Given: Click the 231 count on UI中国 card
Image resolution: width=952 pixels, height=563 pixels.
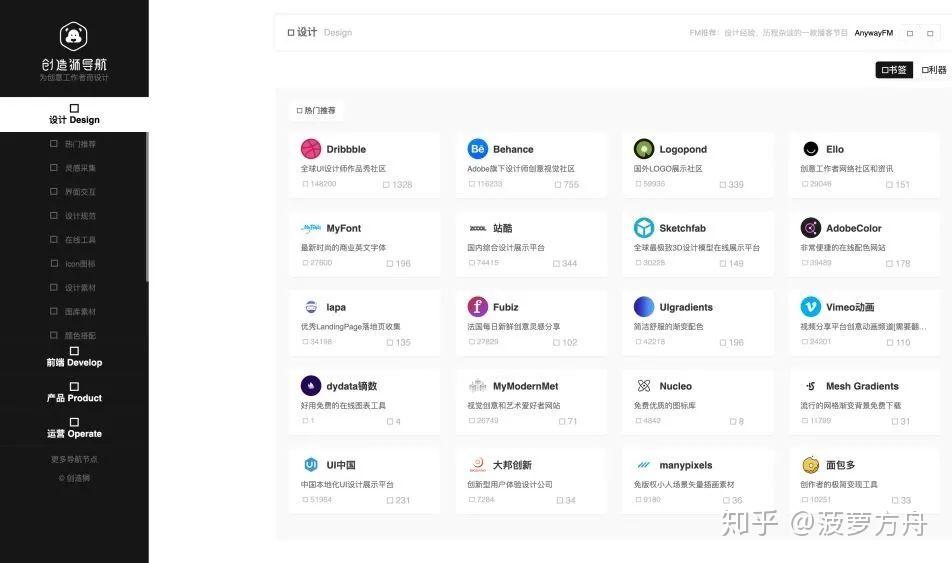Looking at the screenshot, I should [x=398, y=500].
